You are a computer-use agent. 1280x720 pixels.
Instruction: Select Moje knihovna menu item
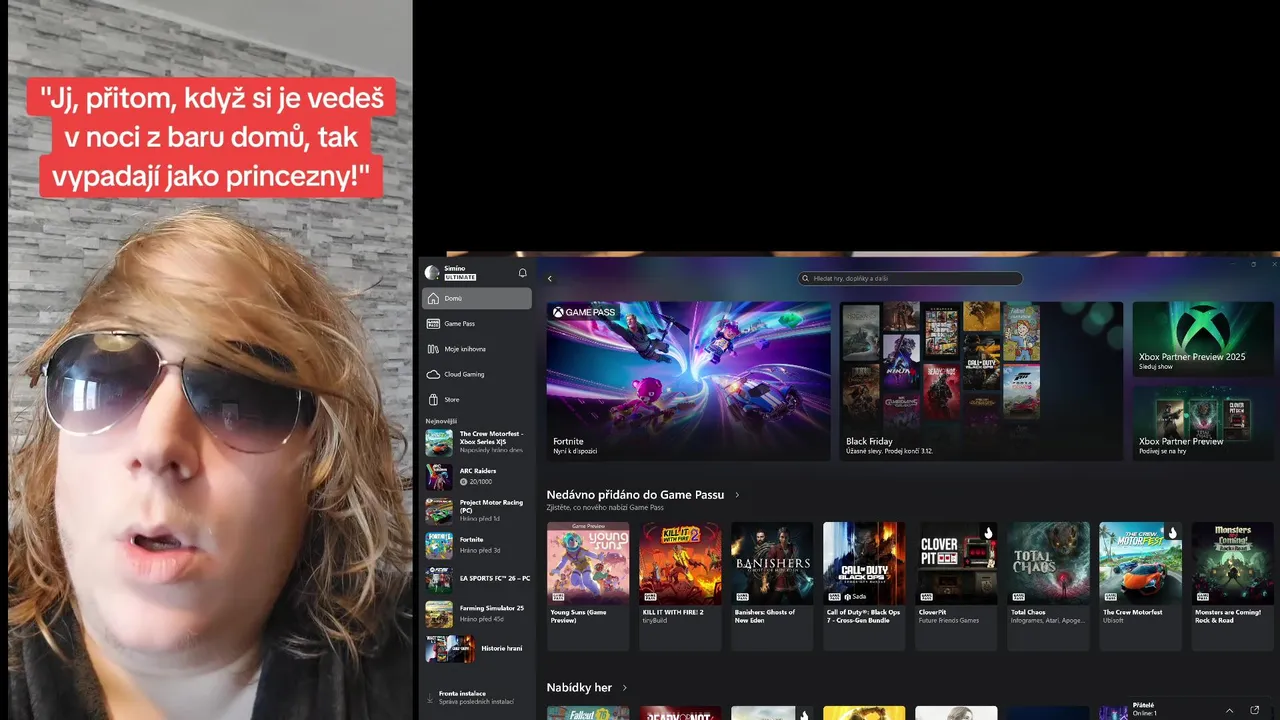point(477,349)
